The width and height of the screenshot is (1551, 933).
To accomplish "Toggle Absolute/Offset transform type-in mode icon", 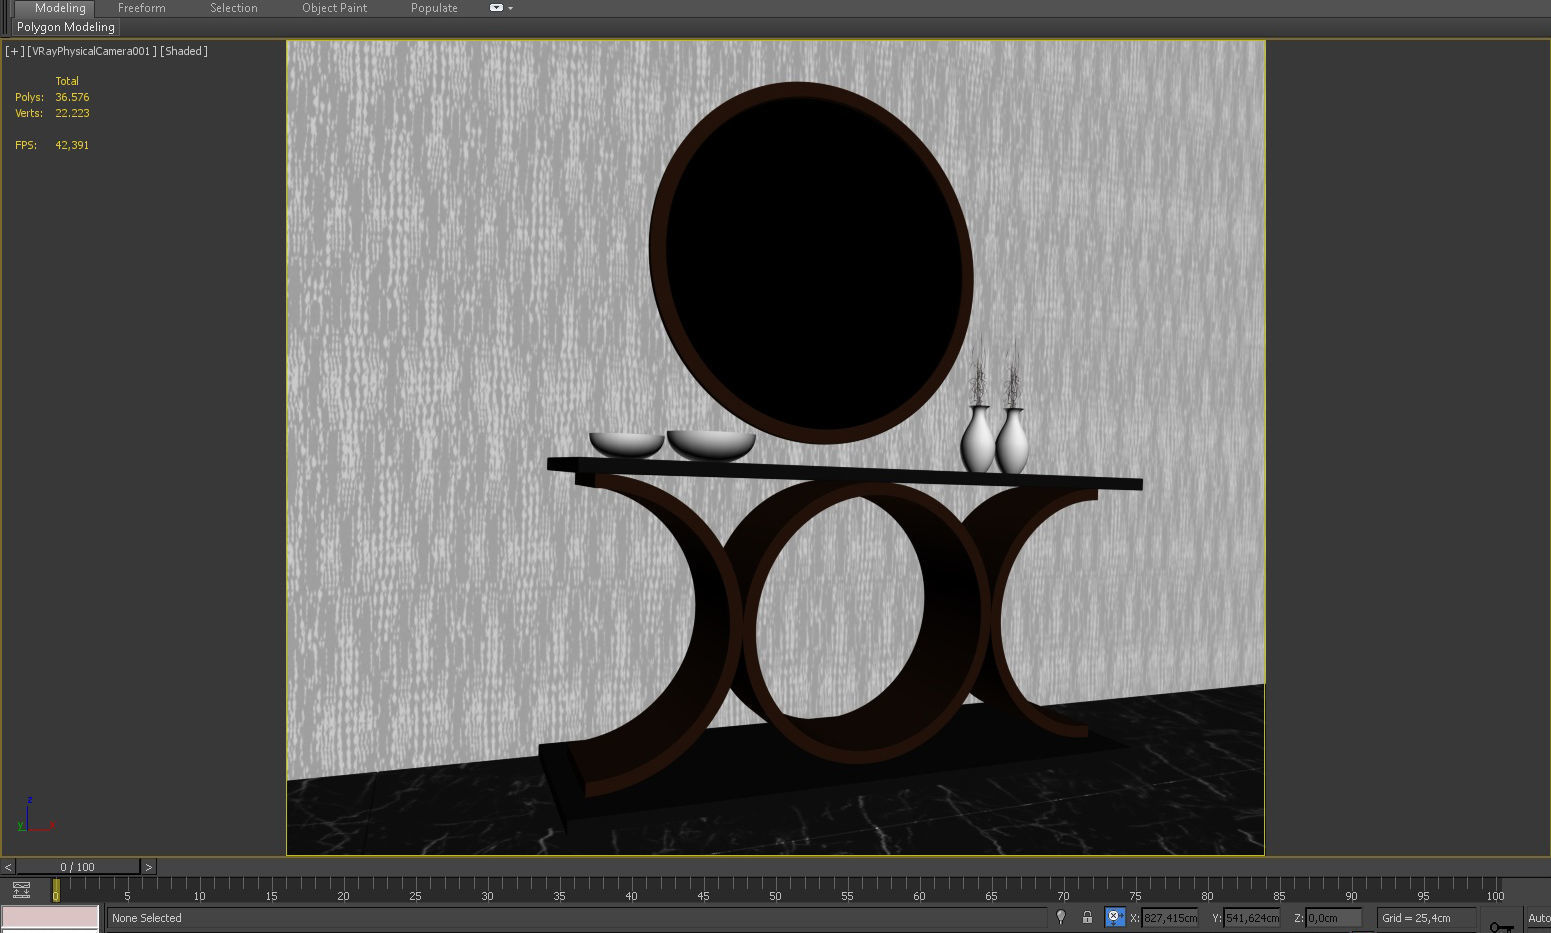I will tap(1114, 917).
